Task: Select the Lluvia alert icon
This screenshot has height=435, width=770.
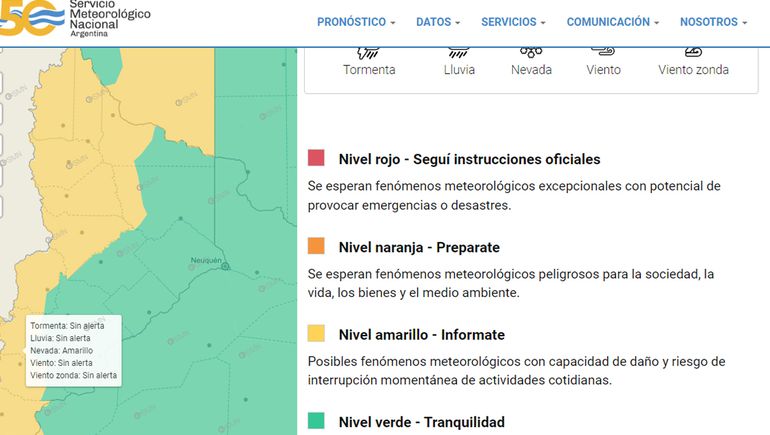Action: click(x=459, y=53)
